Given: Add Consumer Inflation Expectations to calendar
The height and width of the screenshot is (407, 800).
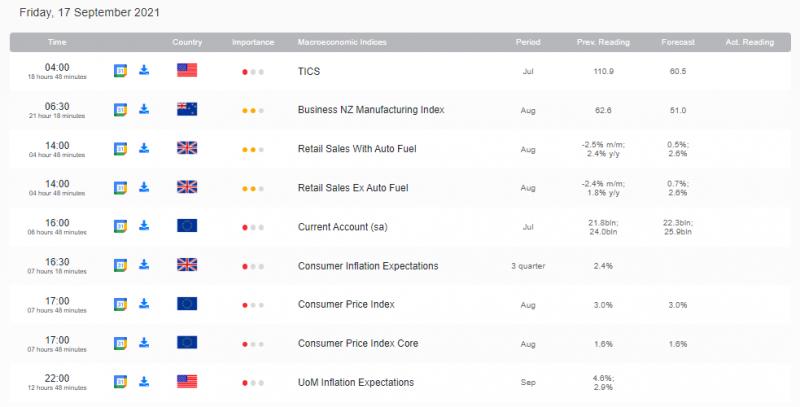Looking at the screenshot, I should pos(120,265).
